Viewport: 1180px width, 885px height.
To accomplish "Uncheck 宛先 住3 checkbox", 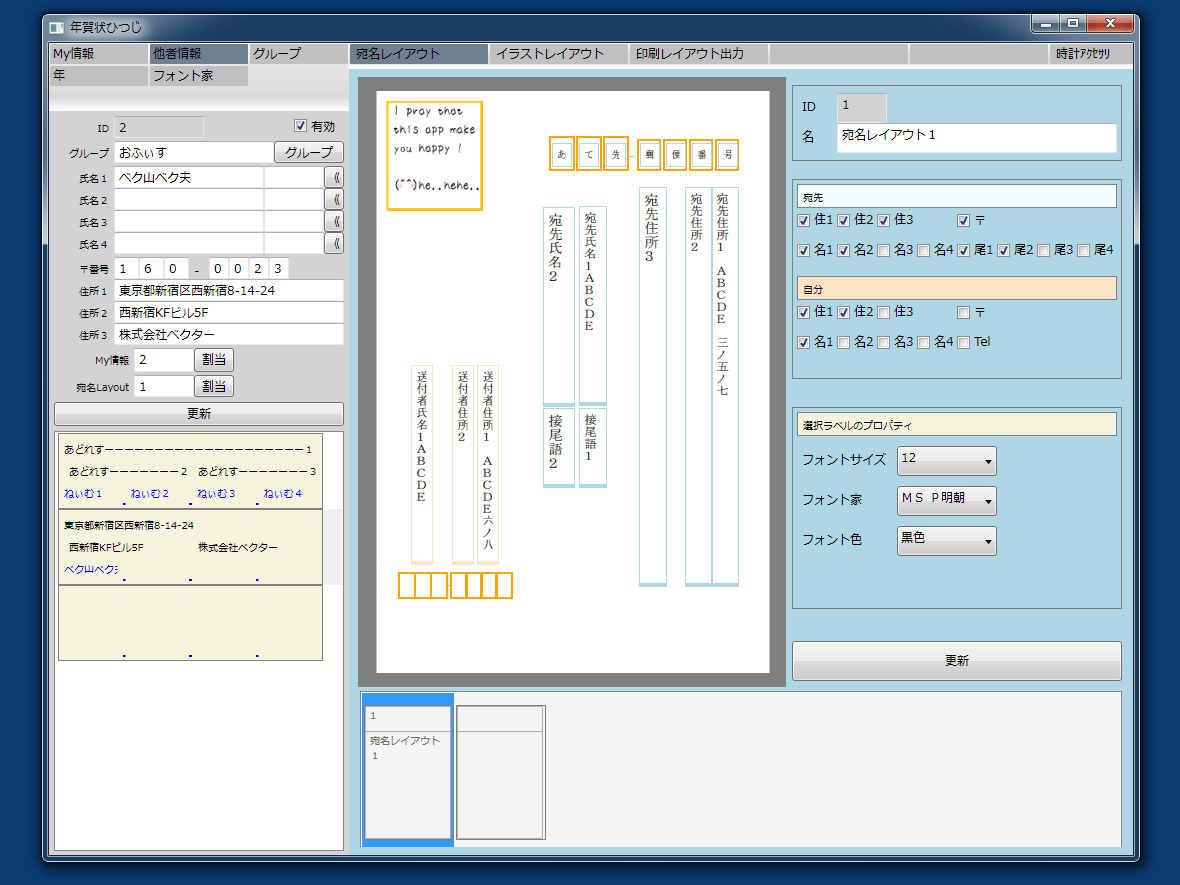I will click(883, 220).
